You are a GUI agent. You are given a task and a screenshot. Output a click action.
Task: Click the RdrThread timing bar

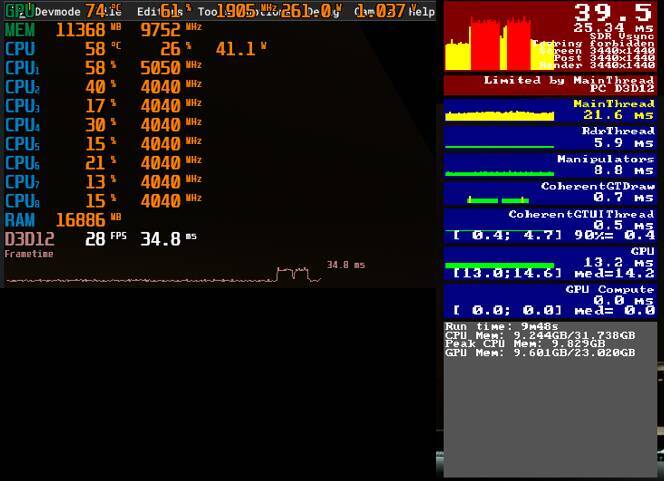500,147
